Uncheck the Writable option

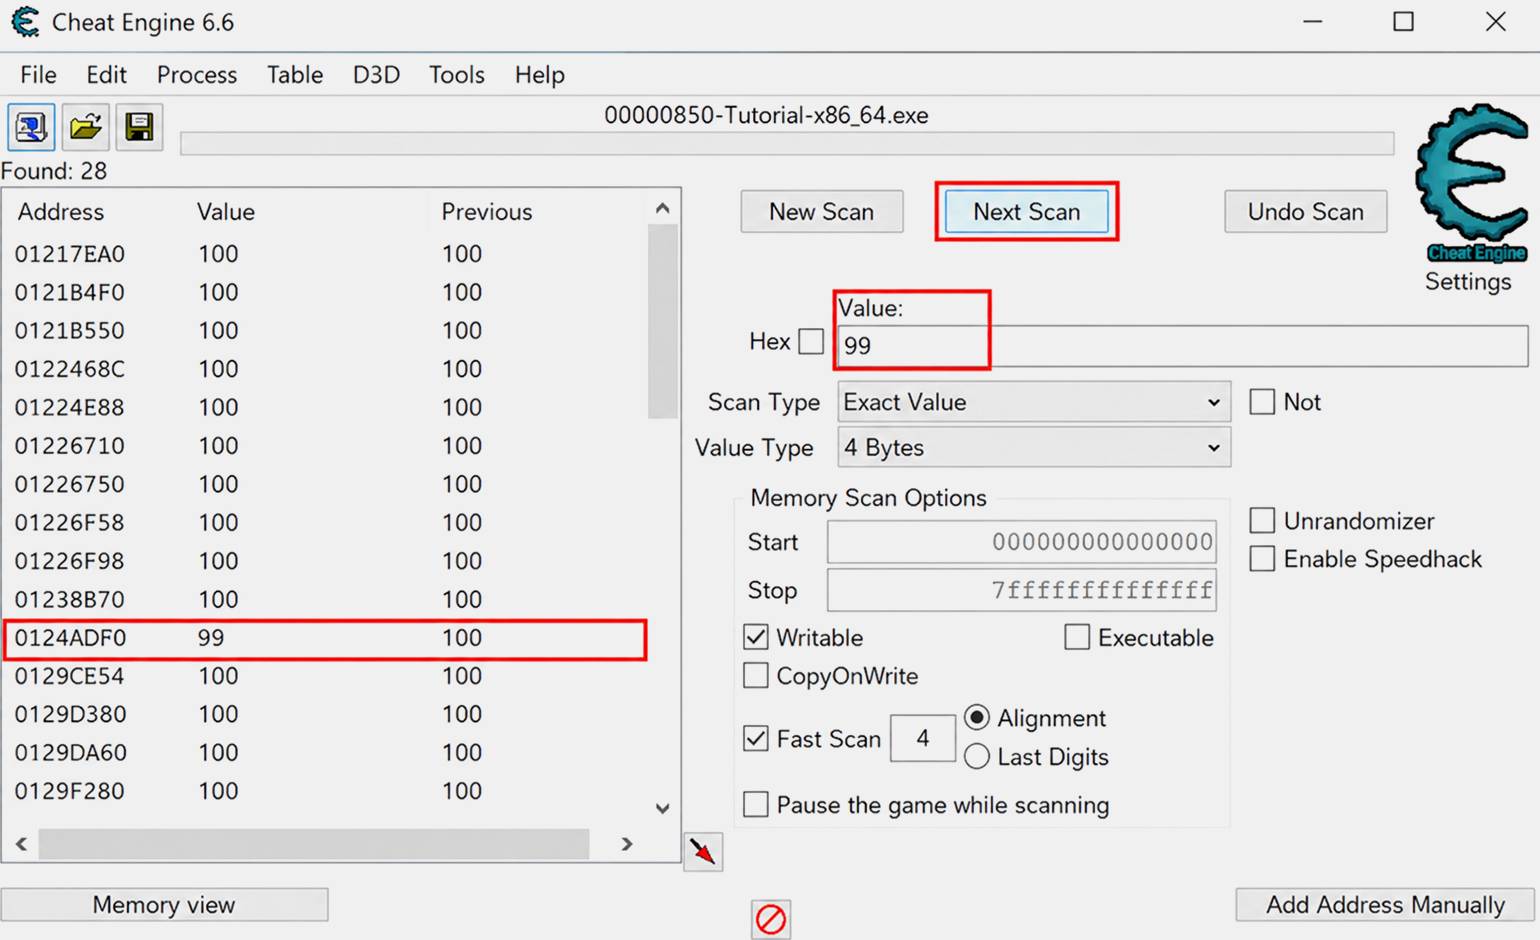click(x=756, y=637)
